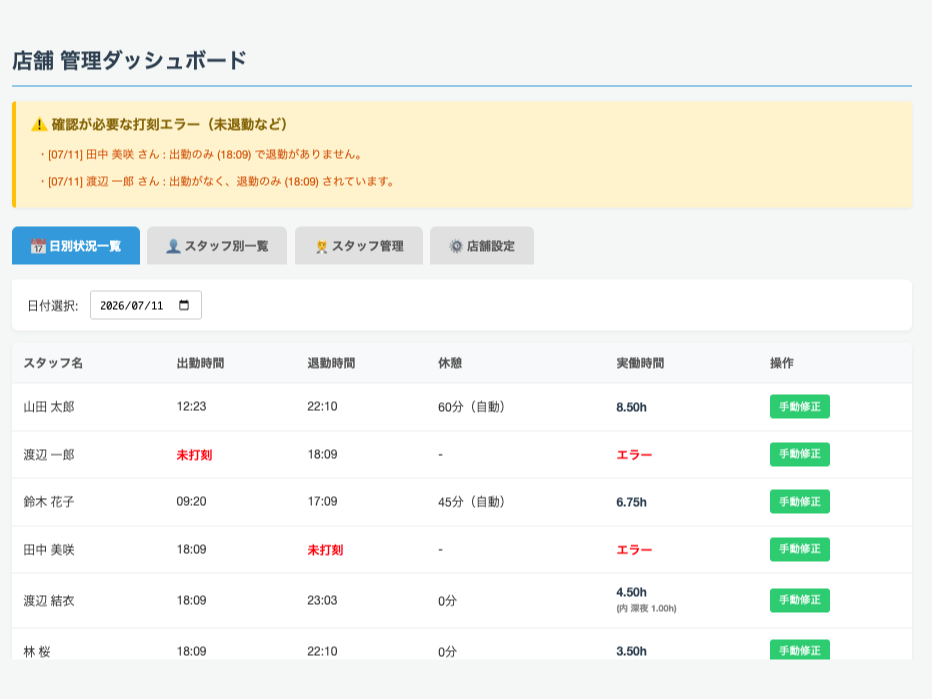This screenshot has height=699, width=932.
Task: Click 手動修正 for 渡辺 一郎
Action: 799,454
